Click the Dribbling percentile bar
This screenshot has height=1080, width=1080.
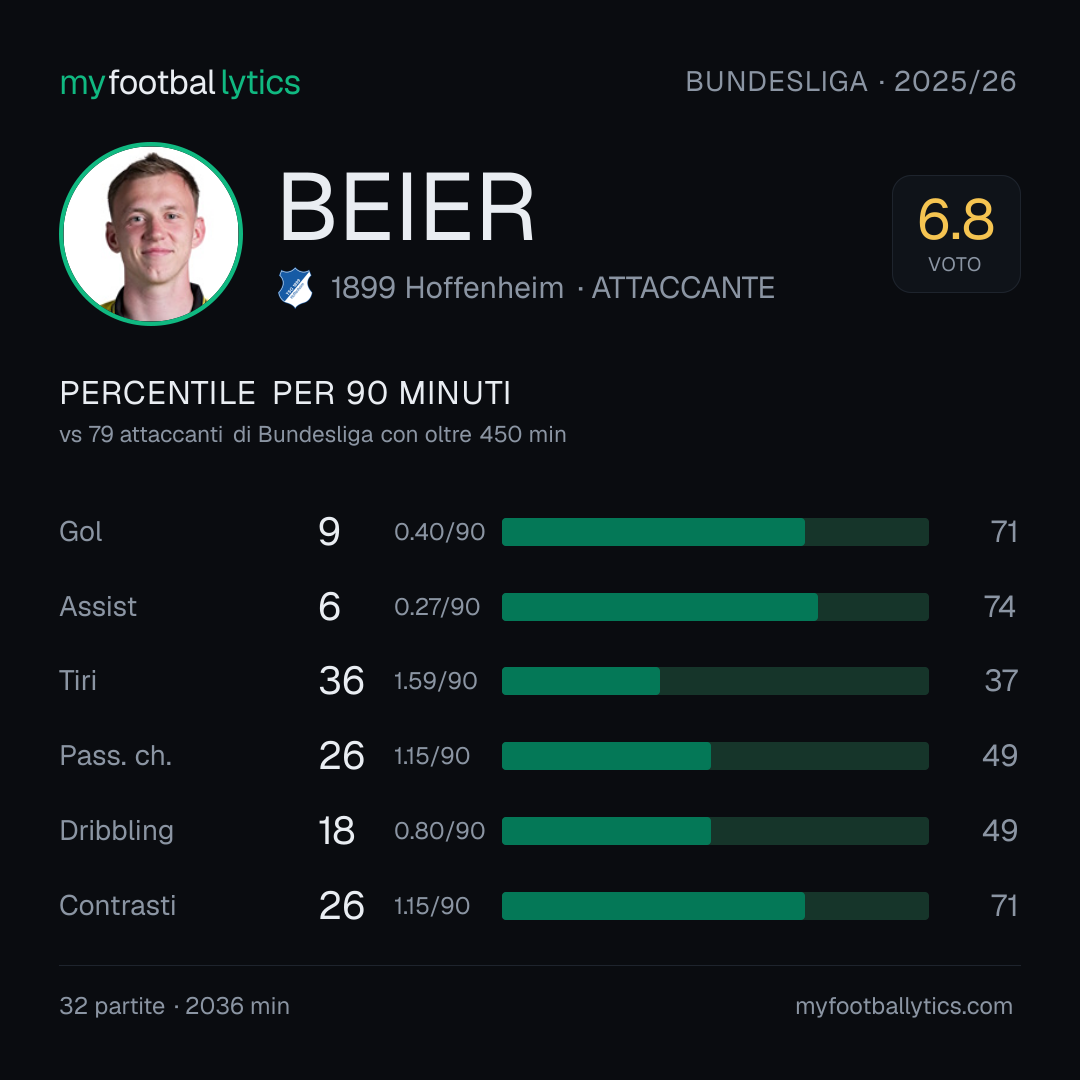(x=715, y=831)
